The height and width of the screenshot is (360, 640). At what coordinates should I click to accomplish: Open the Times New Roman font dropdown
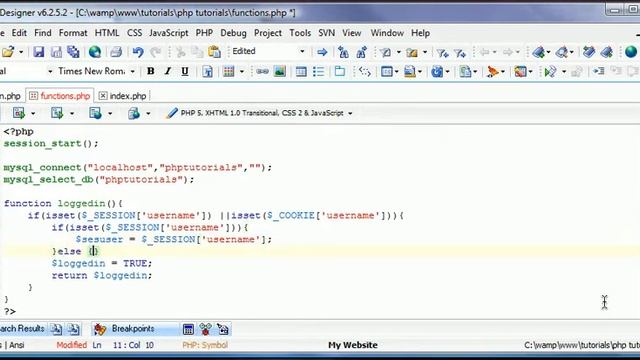click(132, 72)
